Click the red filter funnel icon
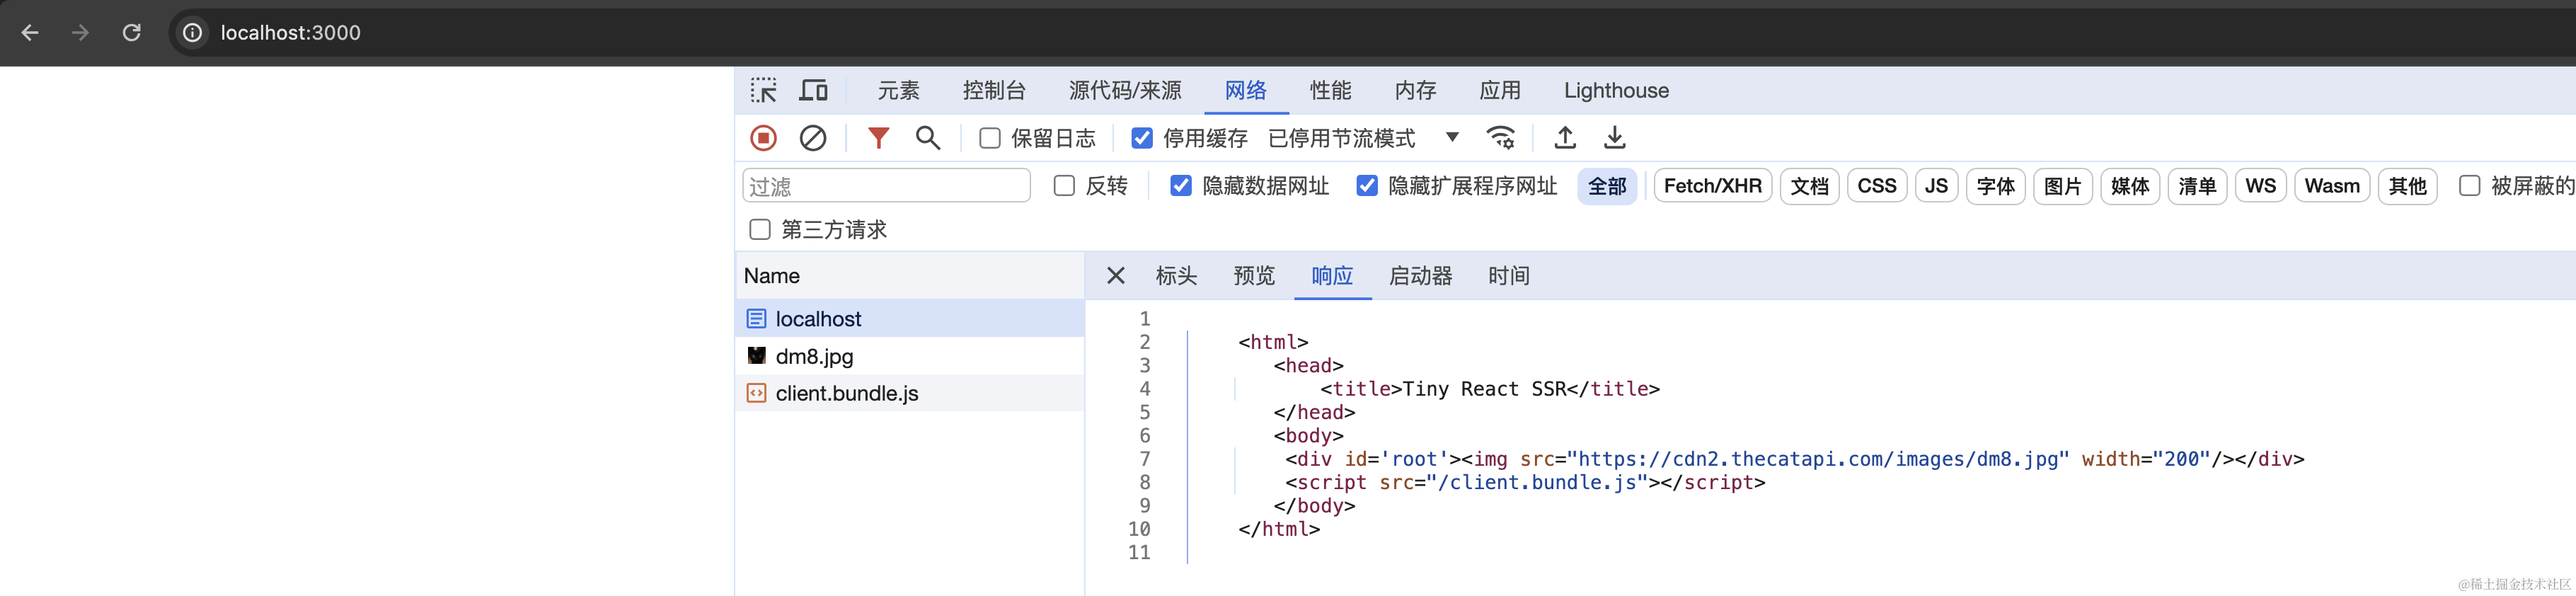Image resolution: width=2576 pixels, height=596 pixels. (878, 138)
